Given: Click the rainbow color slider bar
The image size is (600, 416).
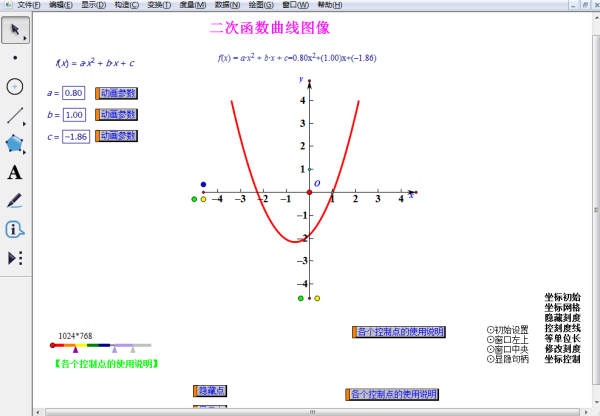Looking at the screenshot, I should coord(100,345).
